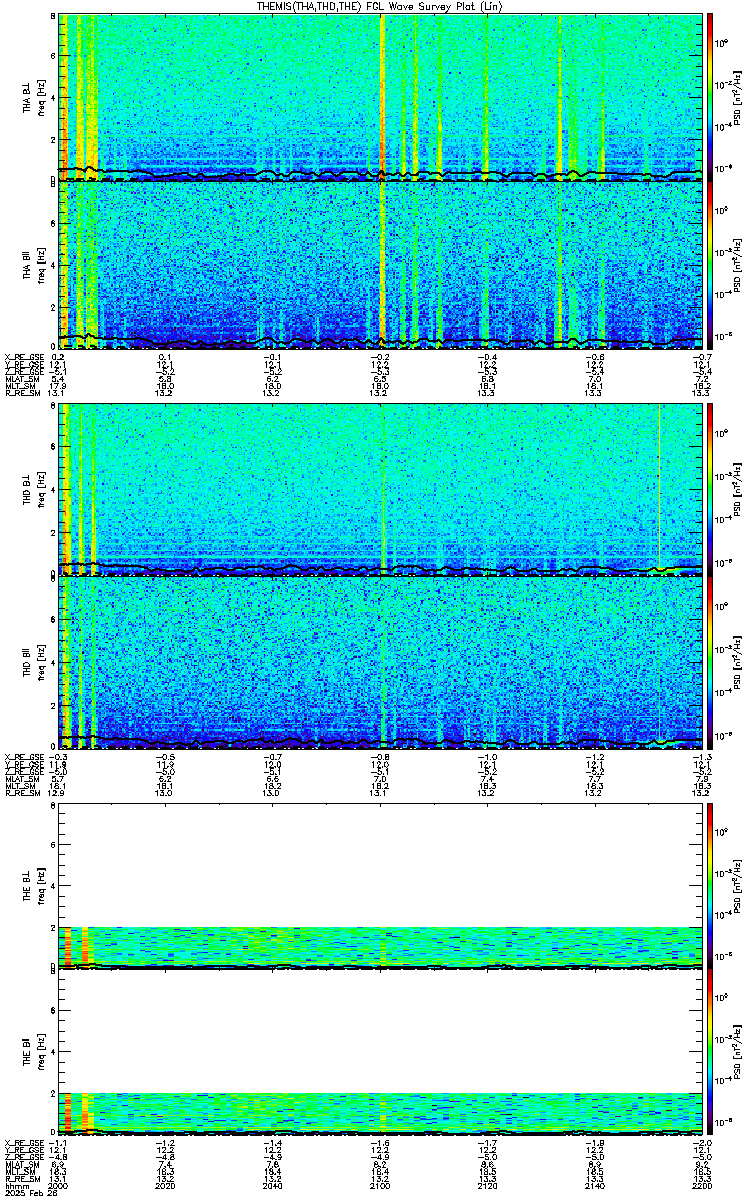This screenshot has width=750, height=1200.
Task: Select the THE B⊥ spectrogram panel
Action: pos(380,886)
